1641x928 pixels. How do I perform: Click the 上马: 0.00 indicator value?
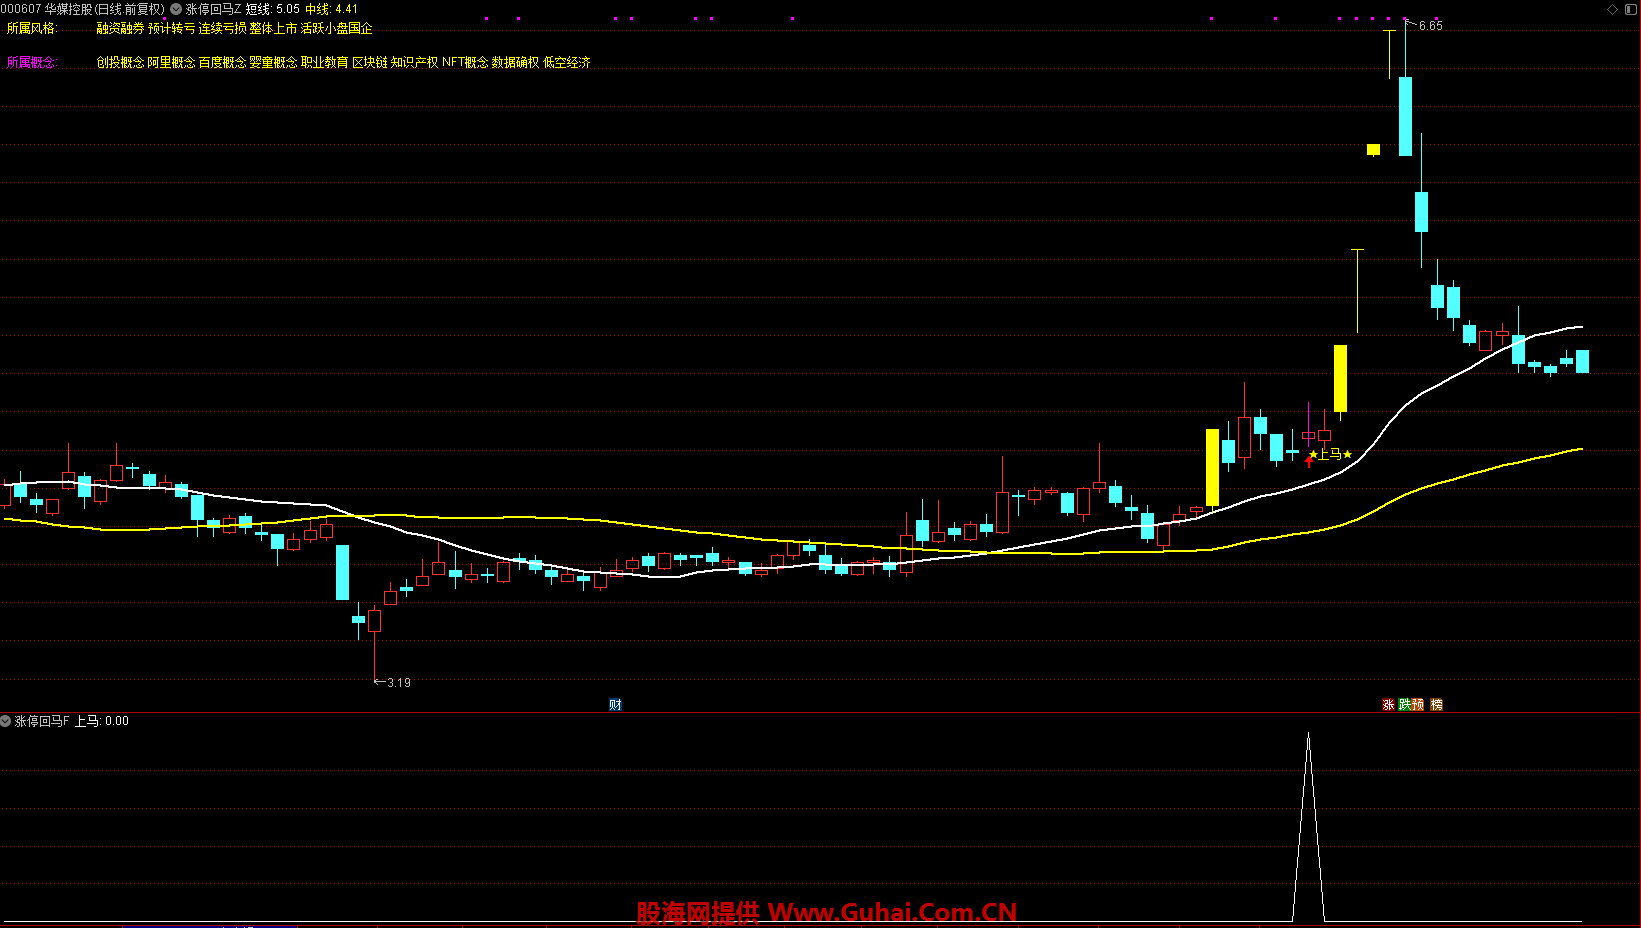tap(102, 721)
